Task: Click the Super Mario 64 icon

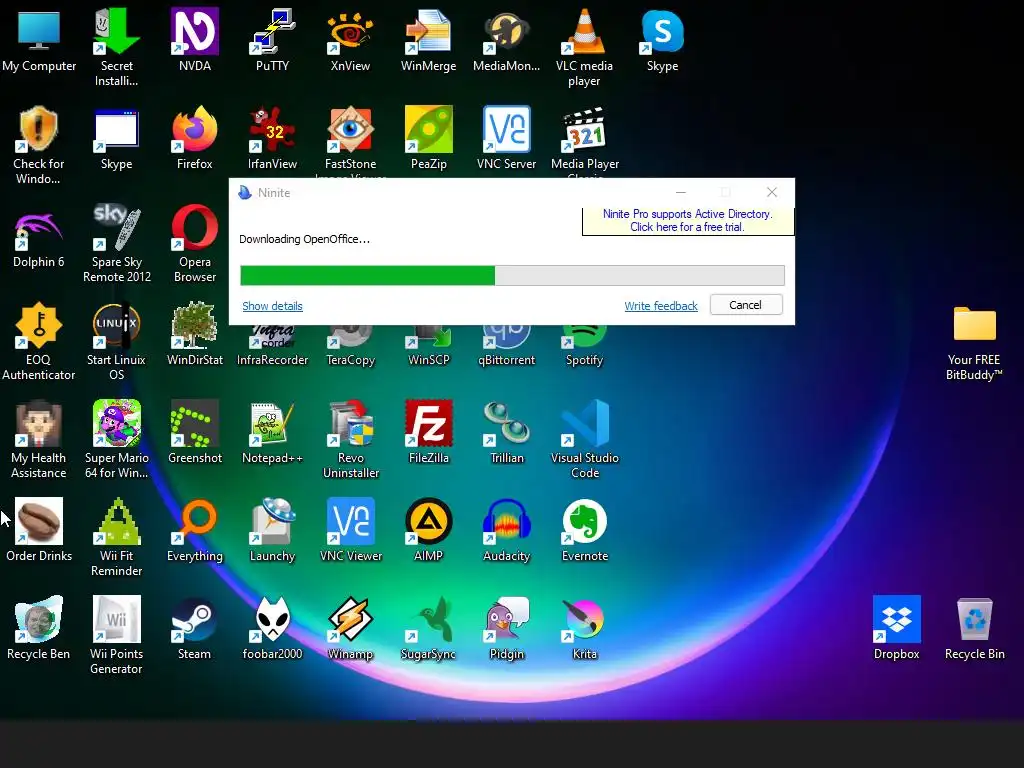Action: 116,423
